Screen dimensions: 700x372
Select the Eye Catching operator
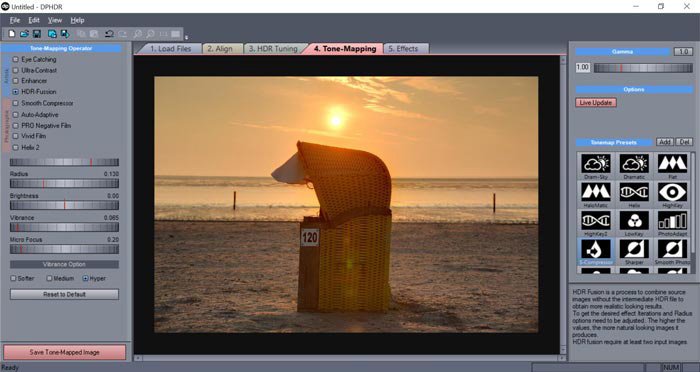coord(34,59)
